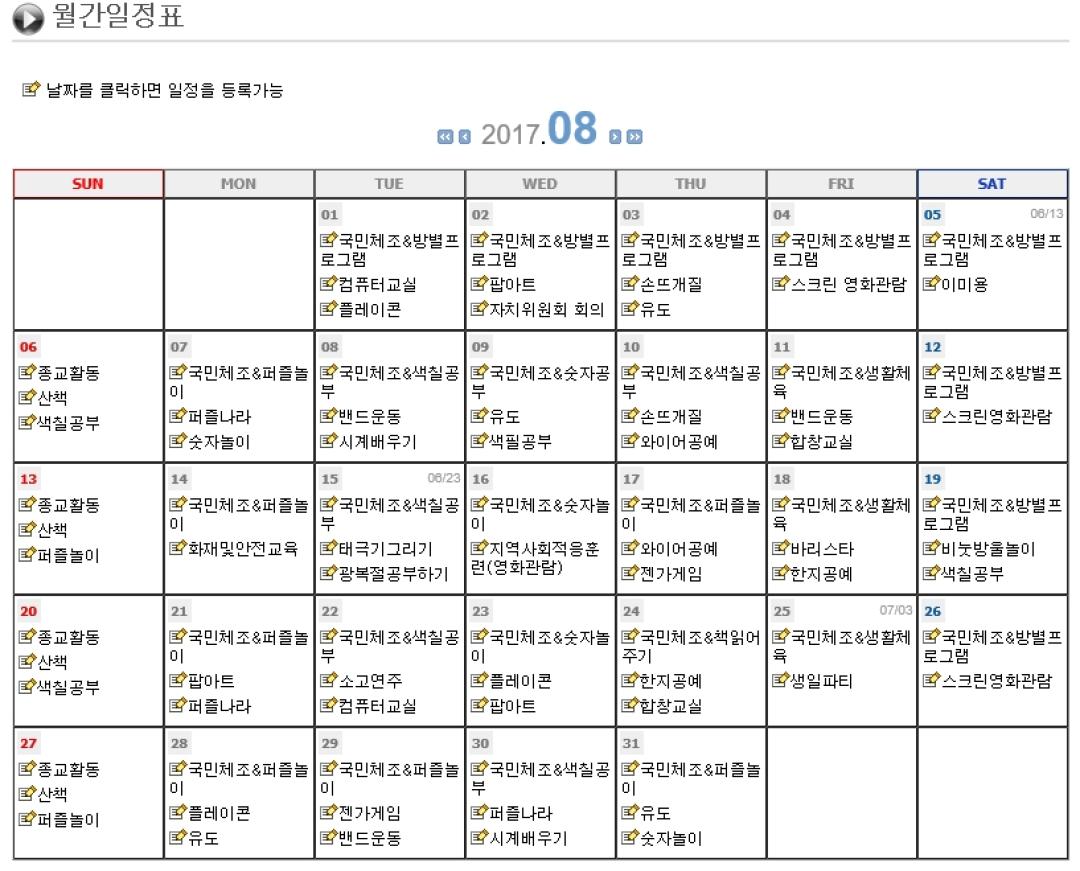This screenshot has width=1080, height=871.
Task: Go to previous year with double-left arrow
Action: (x=445, y=137)
